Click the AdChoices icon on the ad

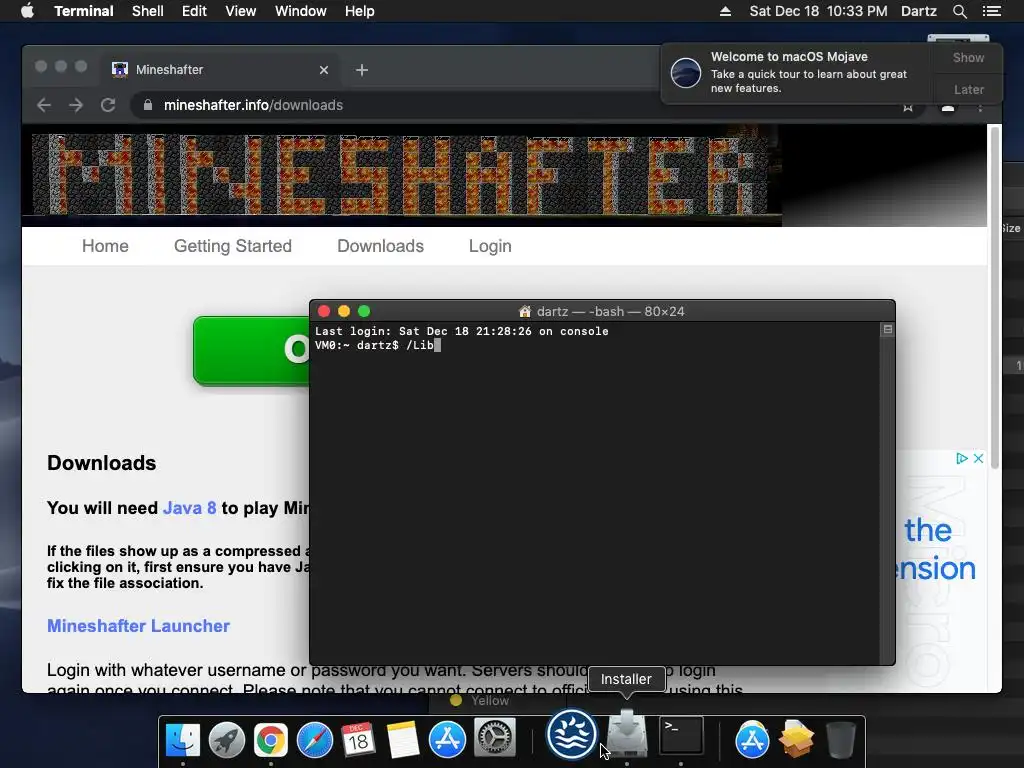click(962, 458)
